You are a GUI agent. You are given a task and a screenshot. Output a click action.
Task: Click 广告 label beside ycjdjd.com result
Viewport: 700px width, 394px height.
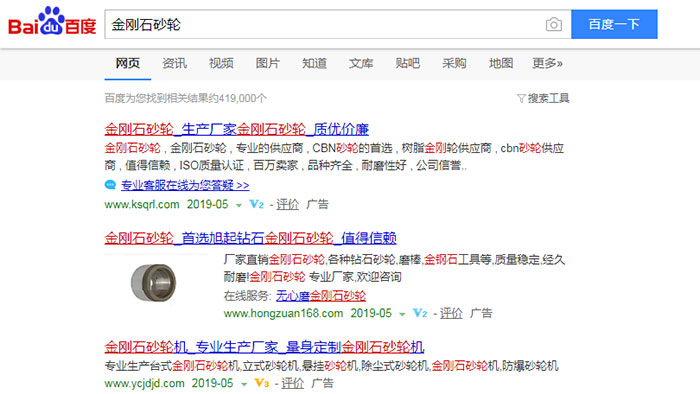pyautogui.click(x=322, y=383)
